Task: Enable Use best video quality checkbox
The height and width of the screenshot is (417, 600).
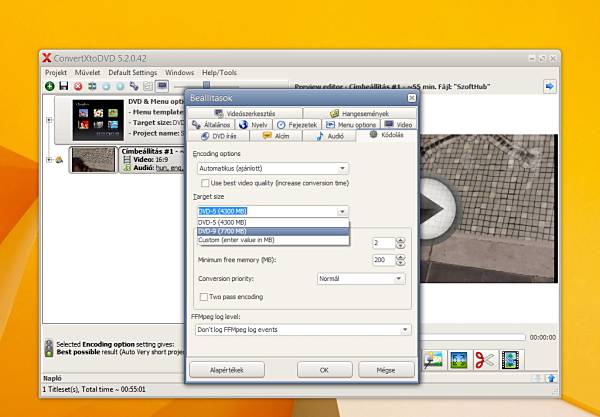Action: pos(205,183)
